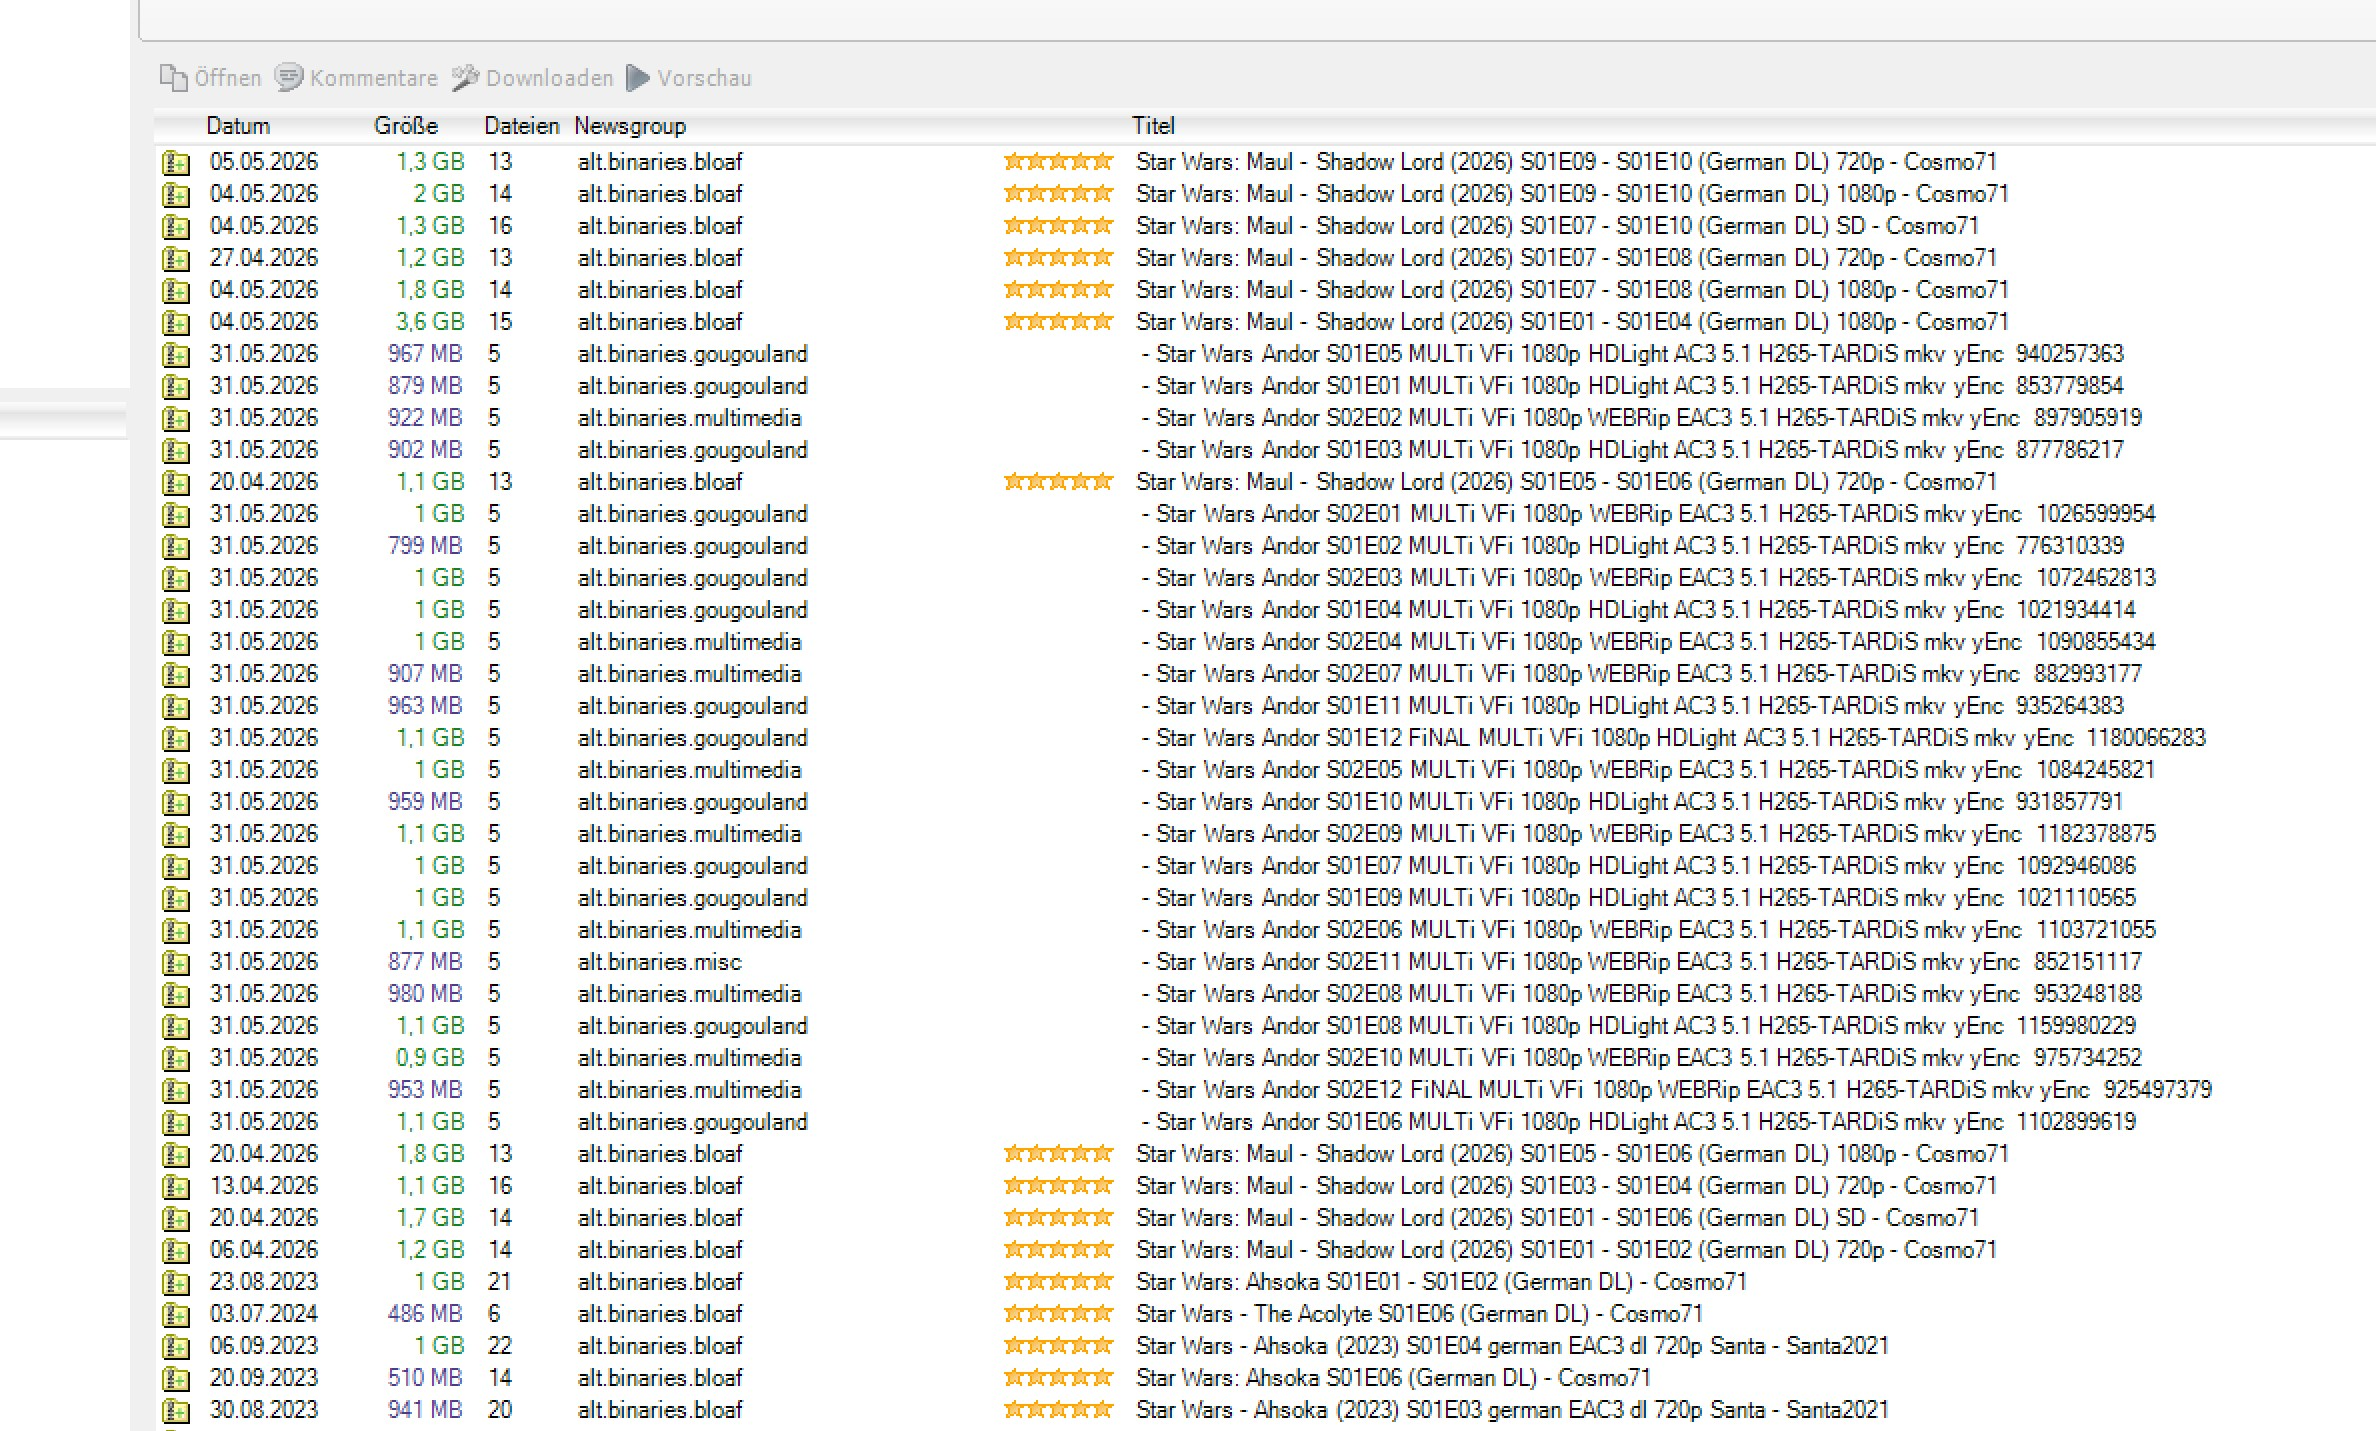Click collection icon of The Acolyte S01E06 row
This screenshot has height=1431, width=2376.
[x=176, y=1314]
